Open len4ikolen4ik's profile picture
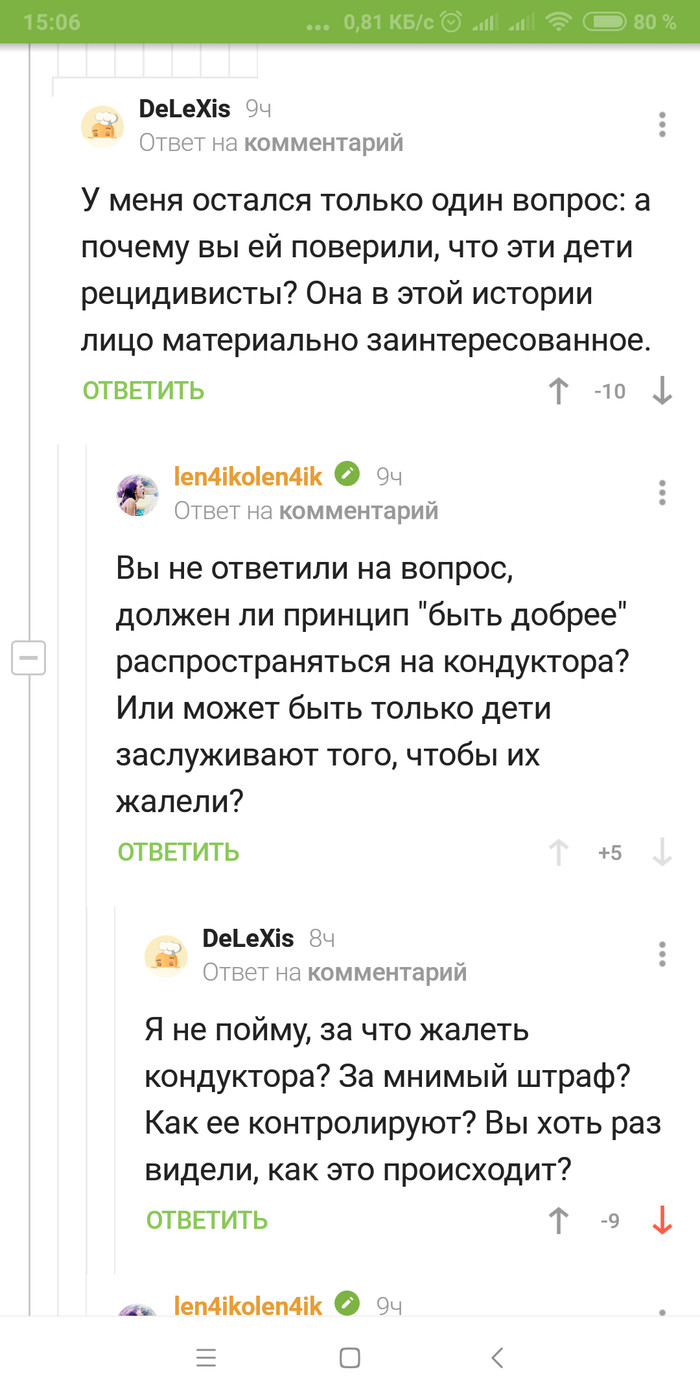This screenshot has height=1400, width=700. (x=138, y=494)
